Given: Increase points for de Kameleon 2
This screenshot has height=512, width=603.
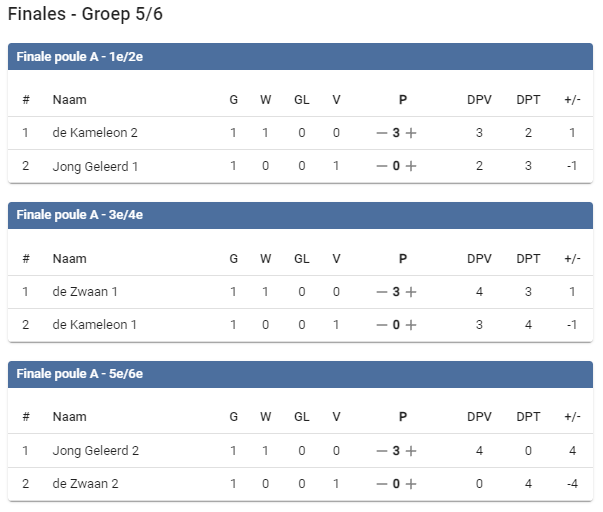Looking at the screenshot, I should pos(411,133).
